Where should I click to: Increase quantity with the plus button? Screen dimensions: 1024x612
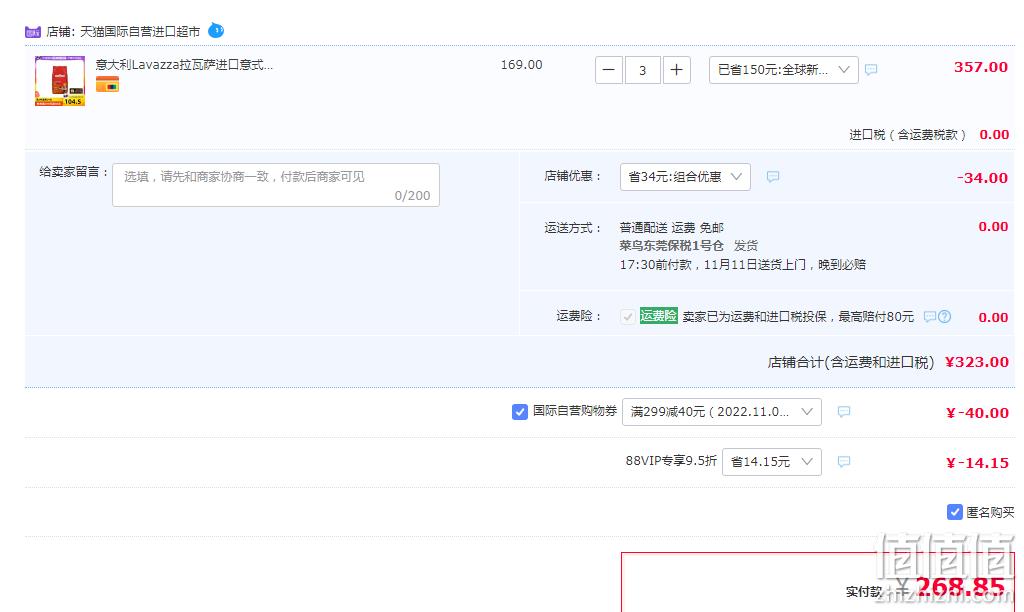pyautogui.click(x=677, y=70)
